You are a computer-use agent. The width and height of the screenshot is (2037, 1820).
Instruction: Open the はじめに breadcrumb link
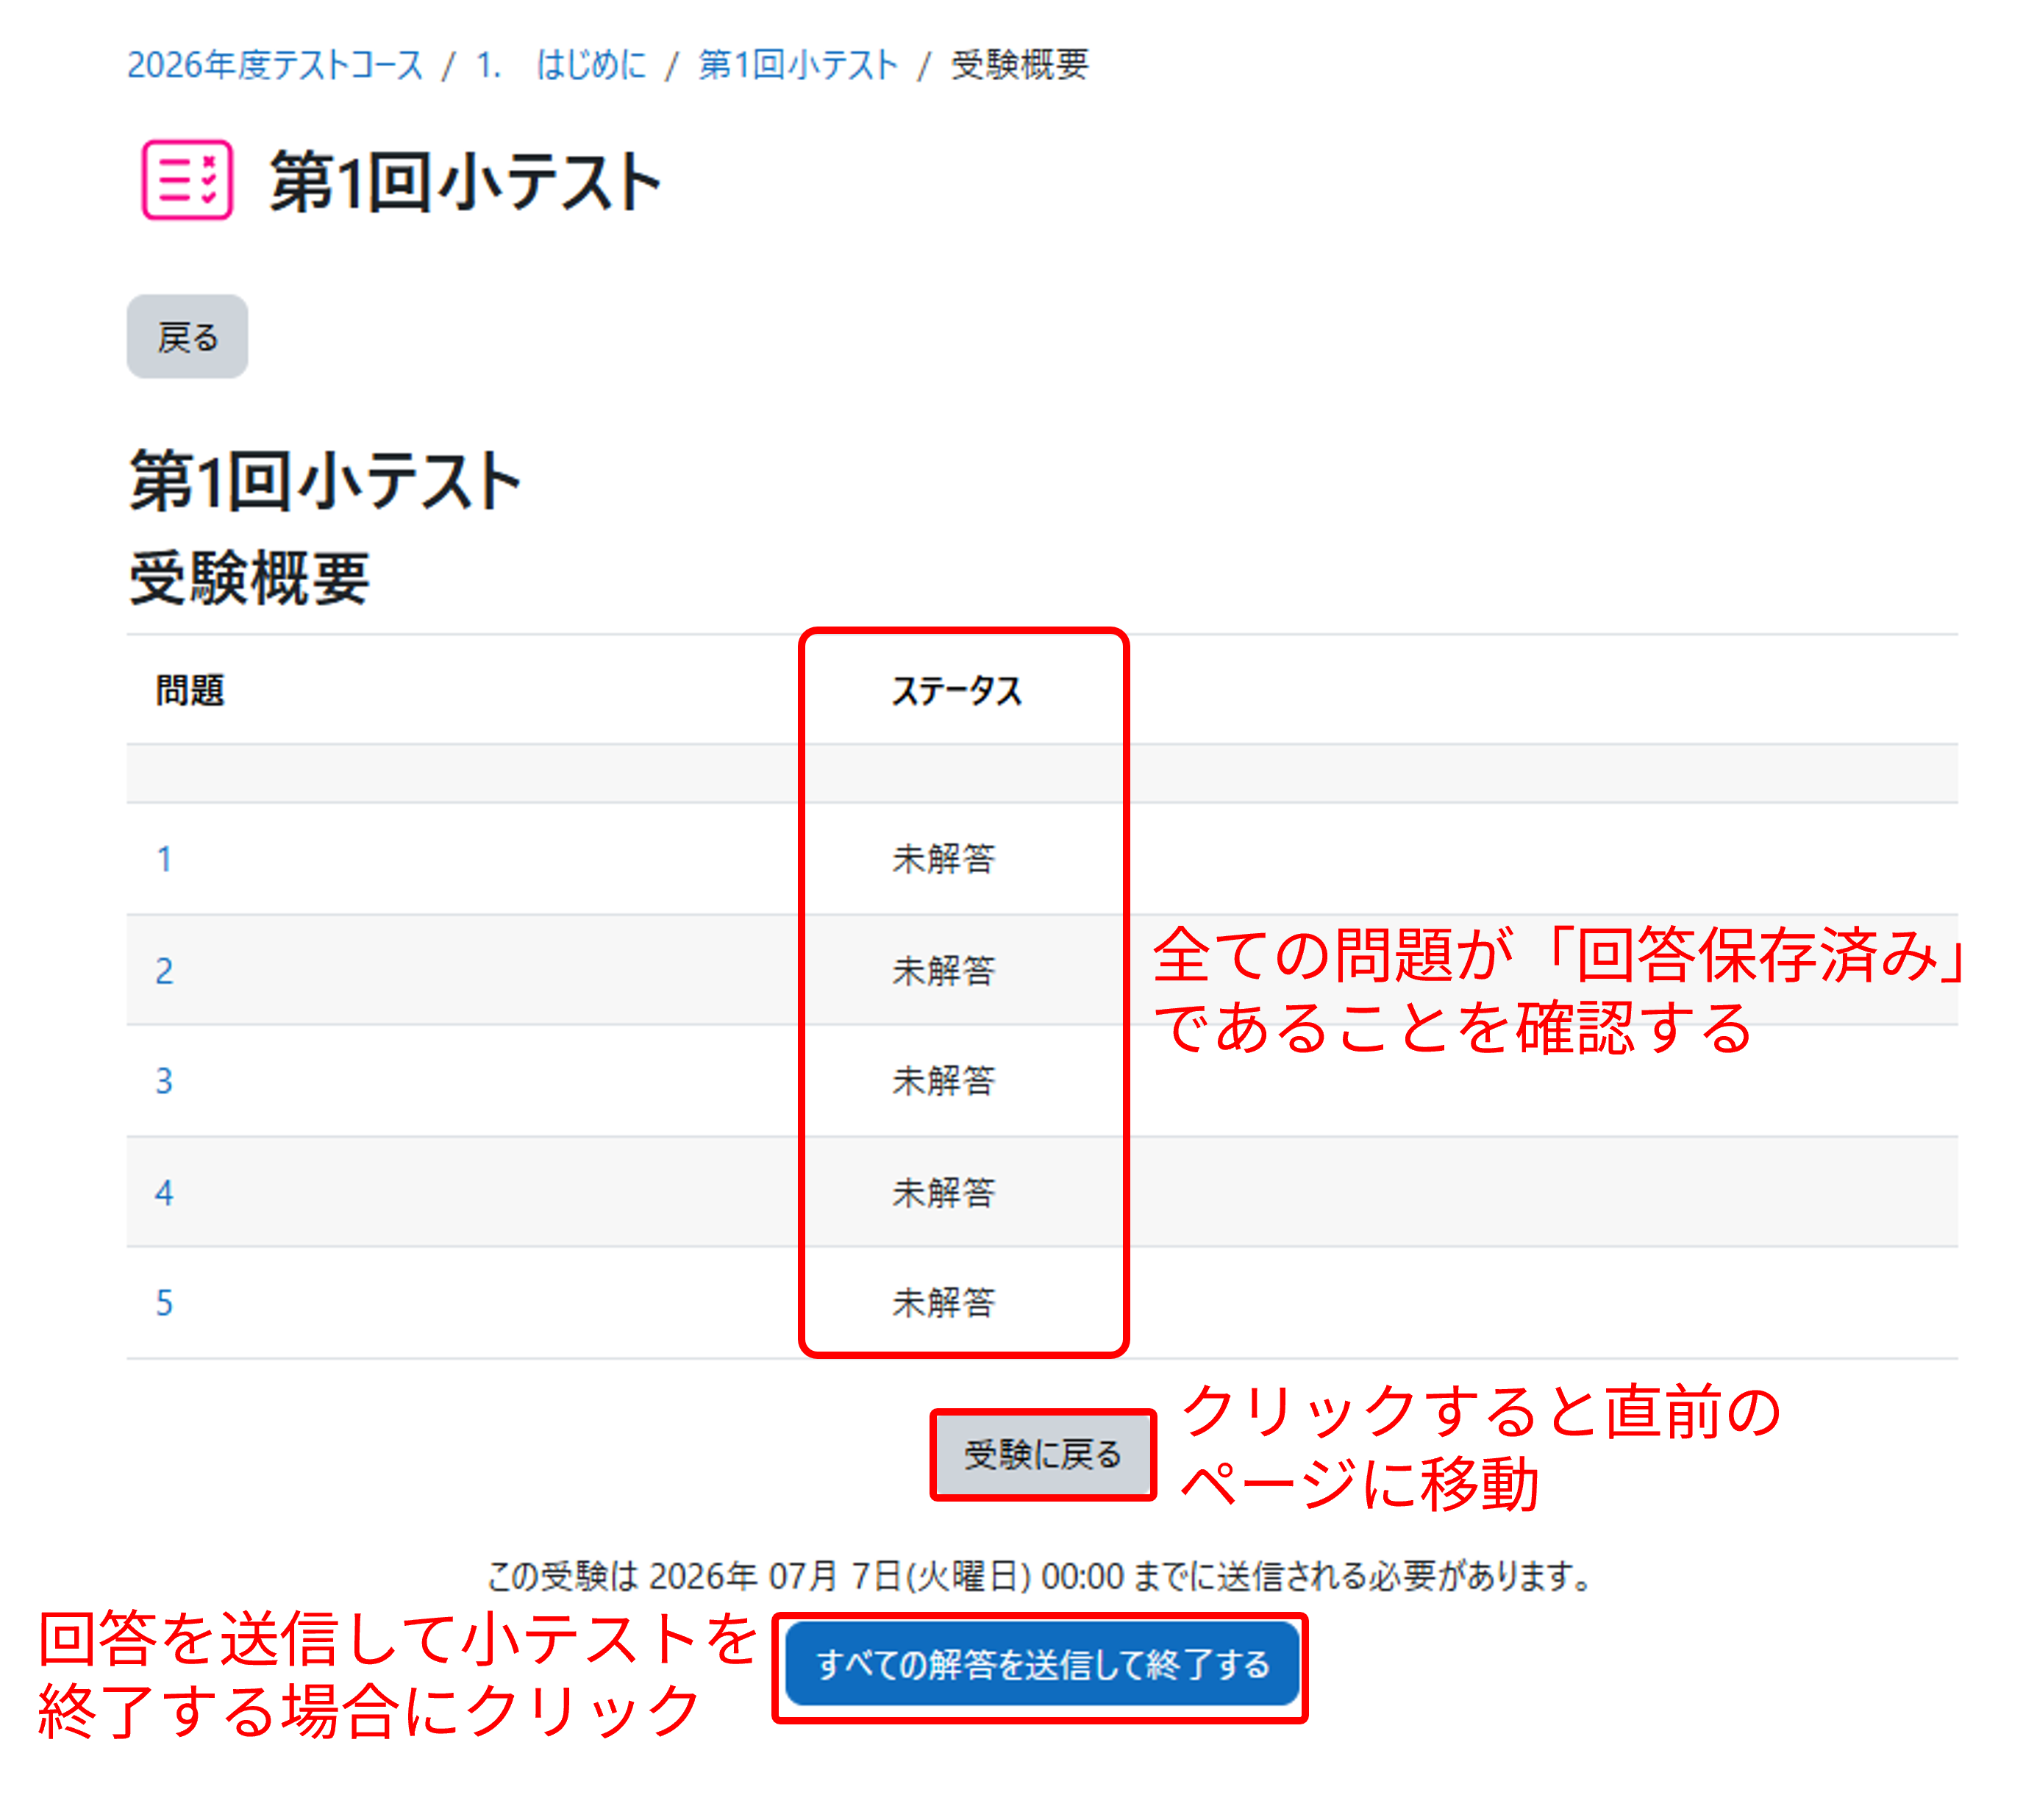point(562,65)
